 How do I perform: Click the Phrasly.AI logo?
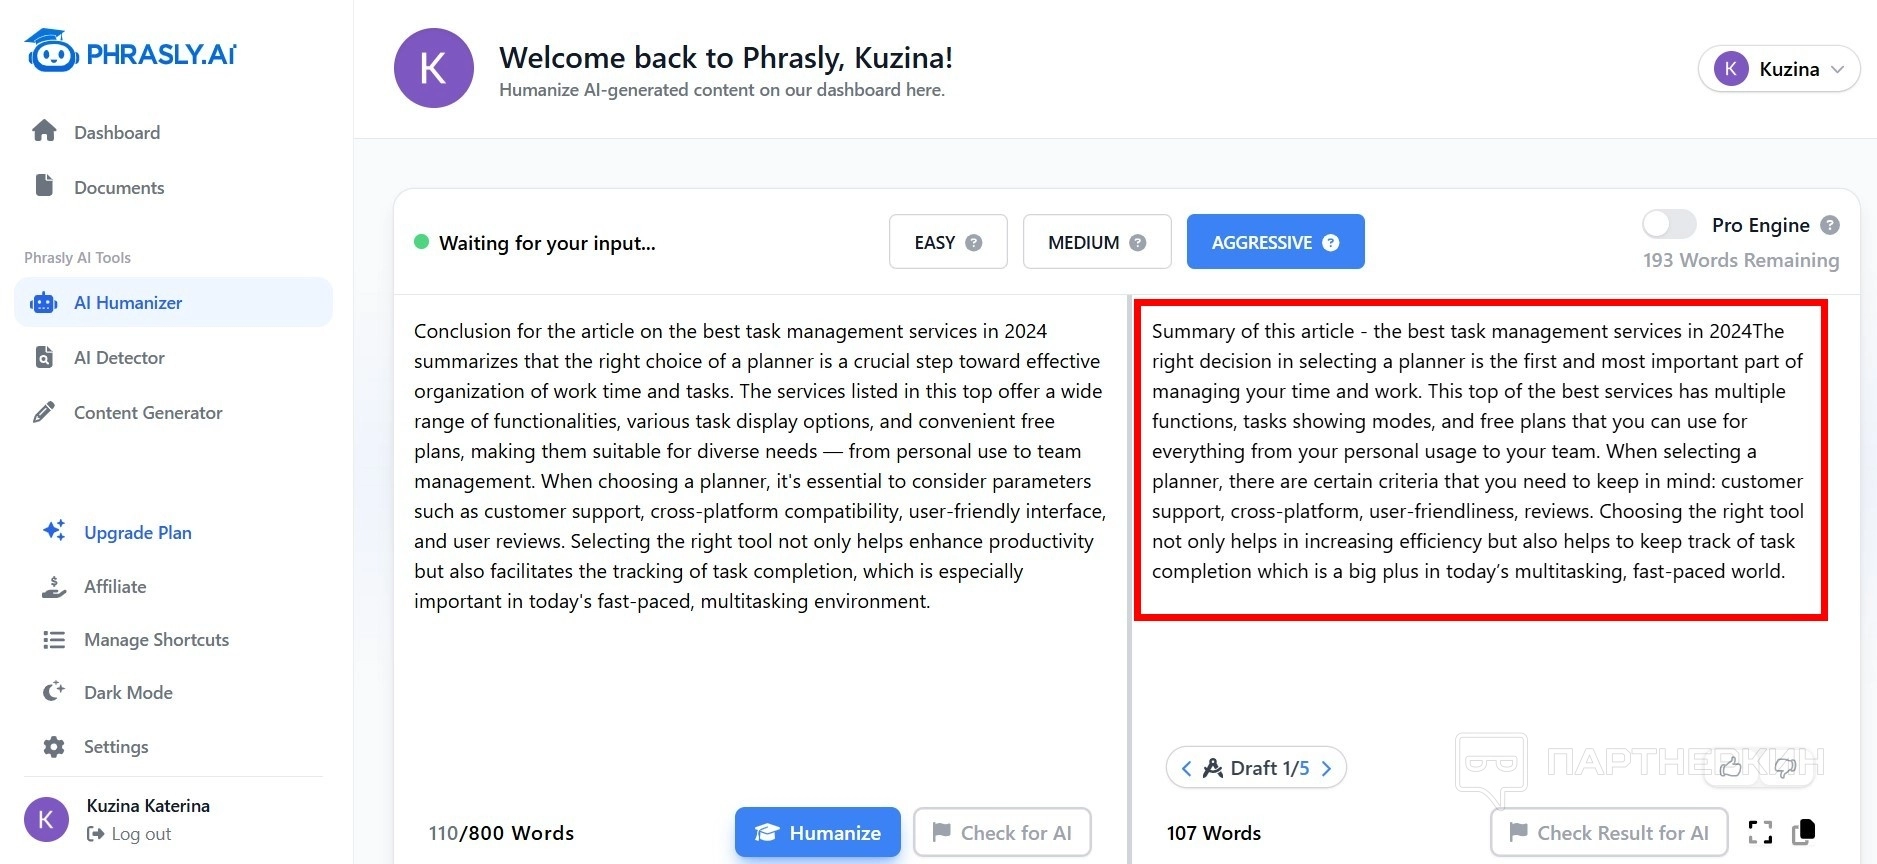[x=131, y=52]
